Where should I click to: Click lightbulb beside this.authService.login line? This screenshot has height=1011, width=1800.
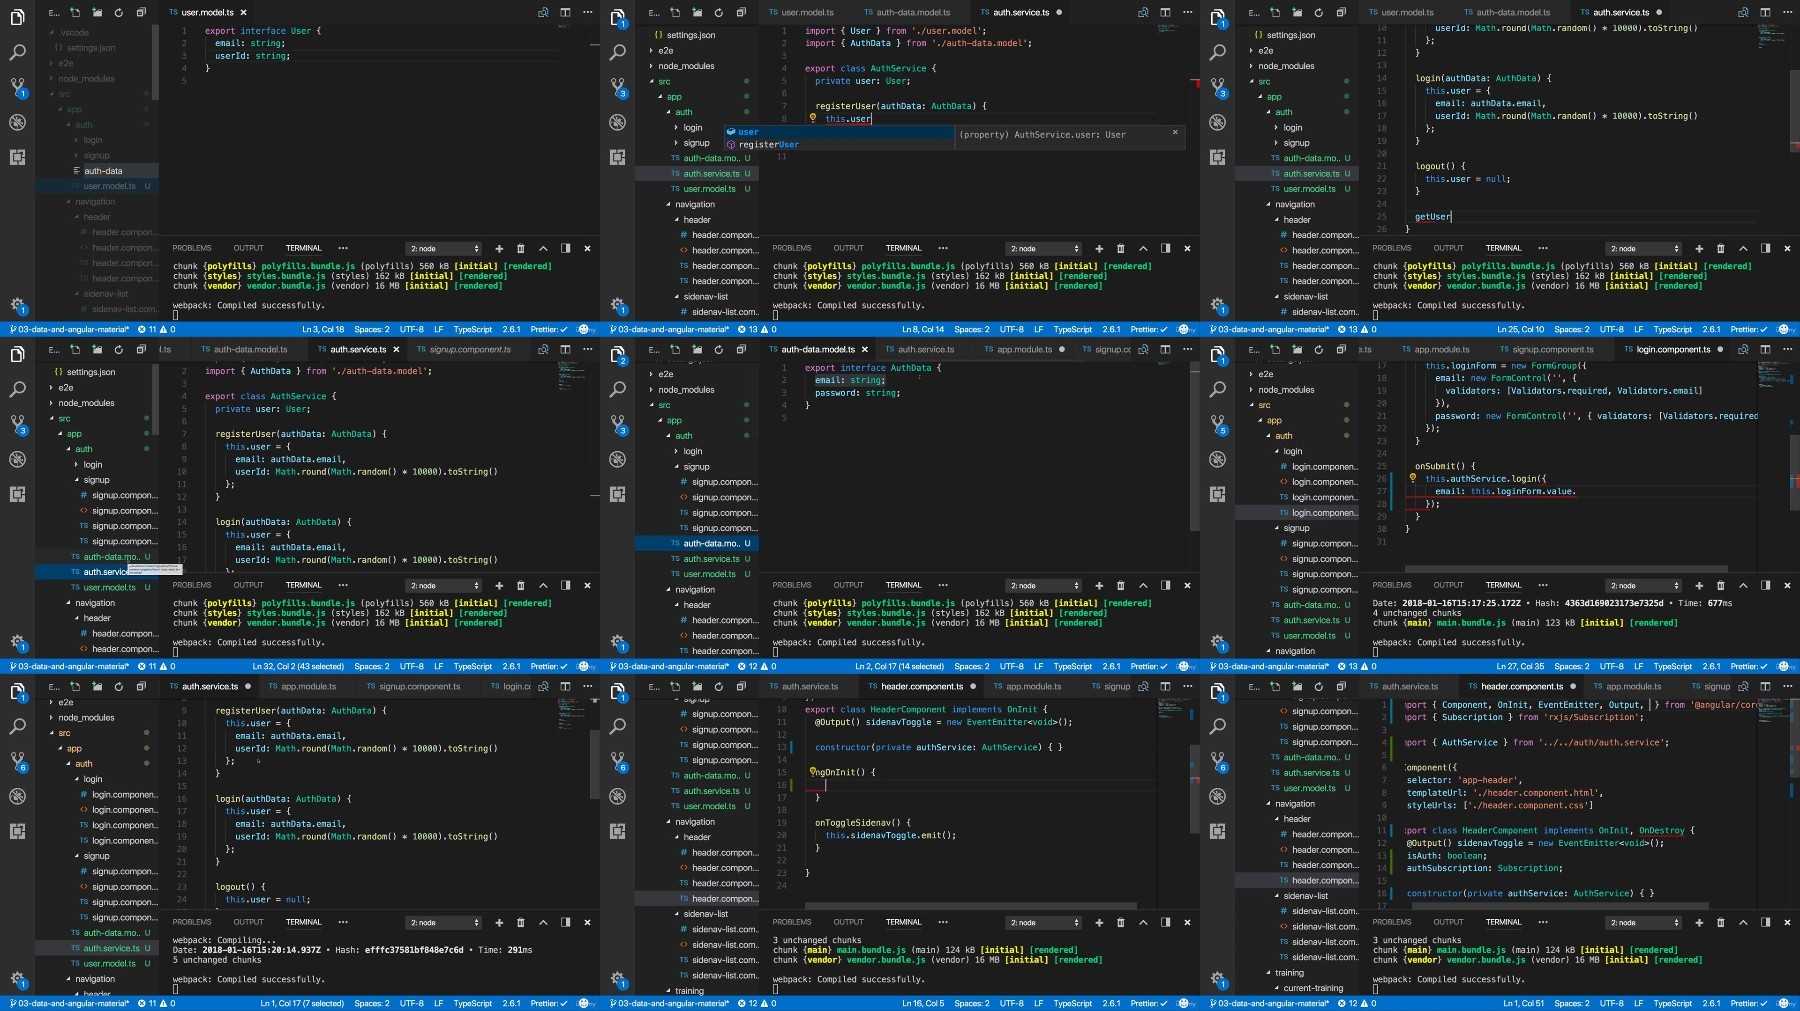[x=1413, y=478]
